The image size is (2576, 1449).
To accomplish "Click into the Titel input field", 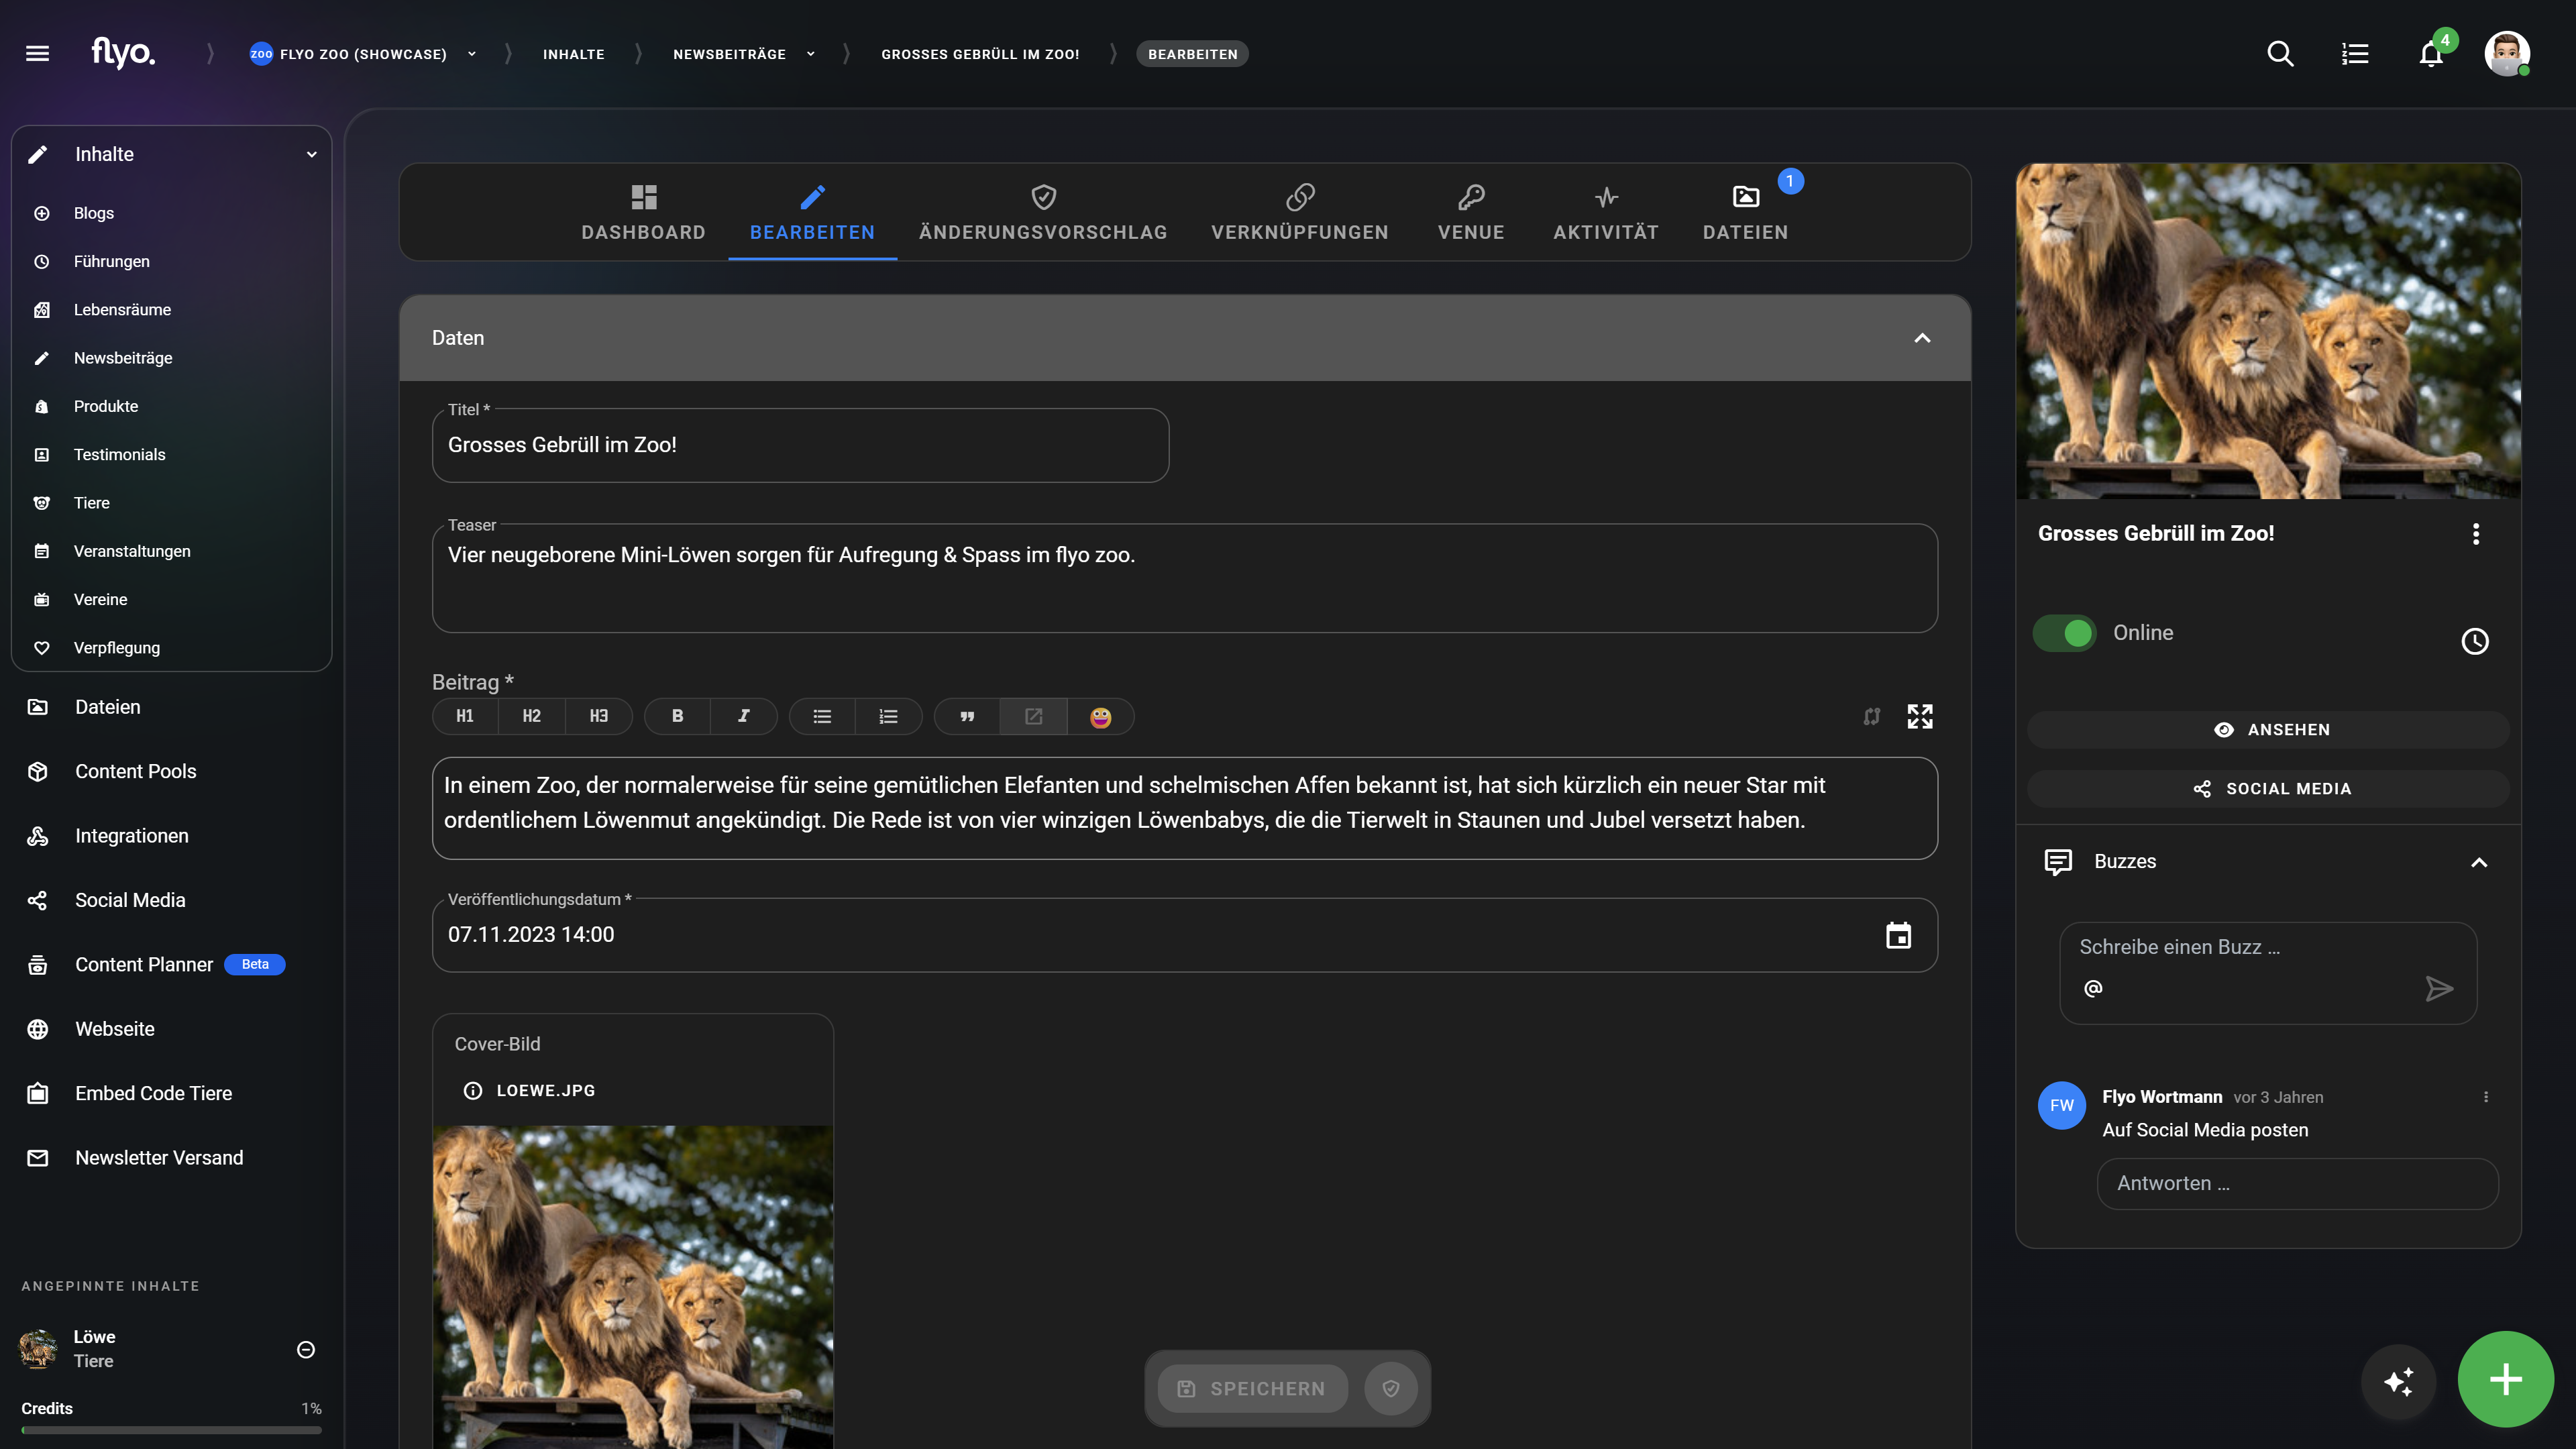I will (800, 445).
